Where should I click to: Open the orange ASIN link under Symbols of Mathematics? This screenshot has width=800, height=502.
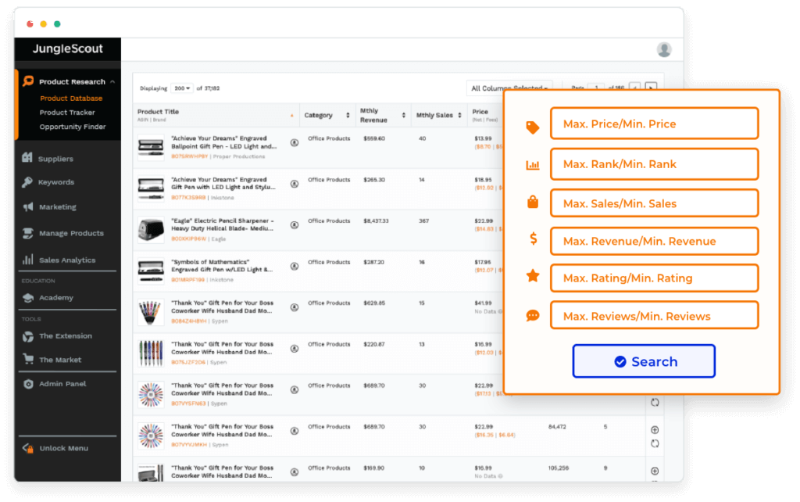click(188, 280)
